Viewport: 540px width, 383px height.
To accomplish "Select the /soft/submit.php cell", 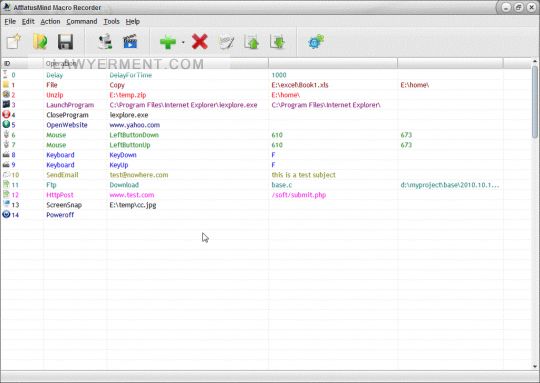I will click(299, 195).
